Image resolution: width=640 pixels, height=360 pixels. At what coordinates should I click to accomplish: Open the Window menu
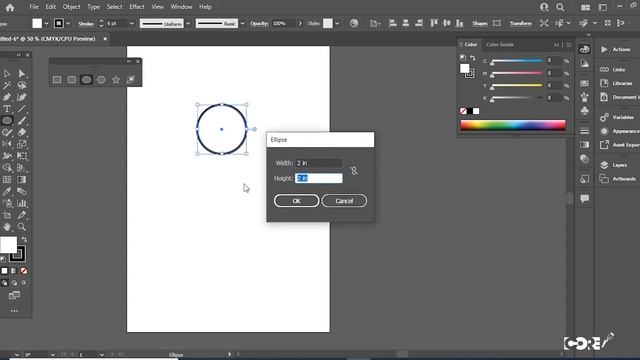181,7
